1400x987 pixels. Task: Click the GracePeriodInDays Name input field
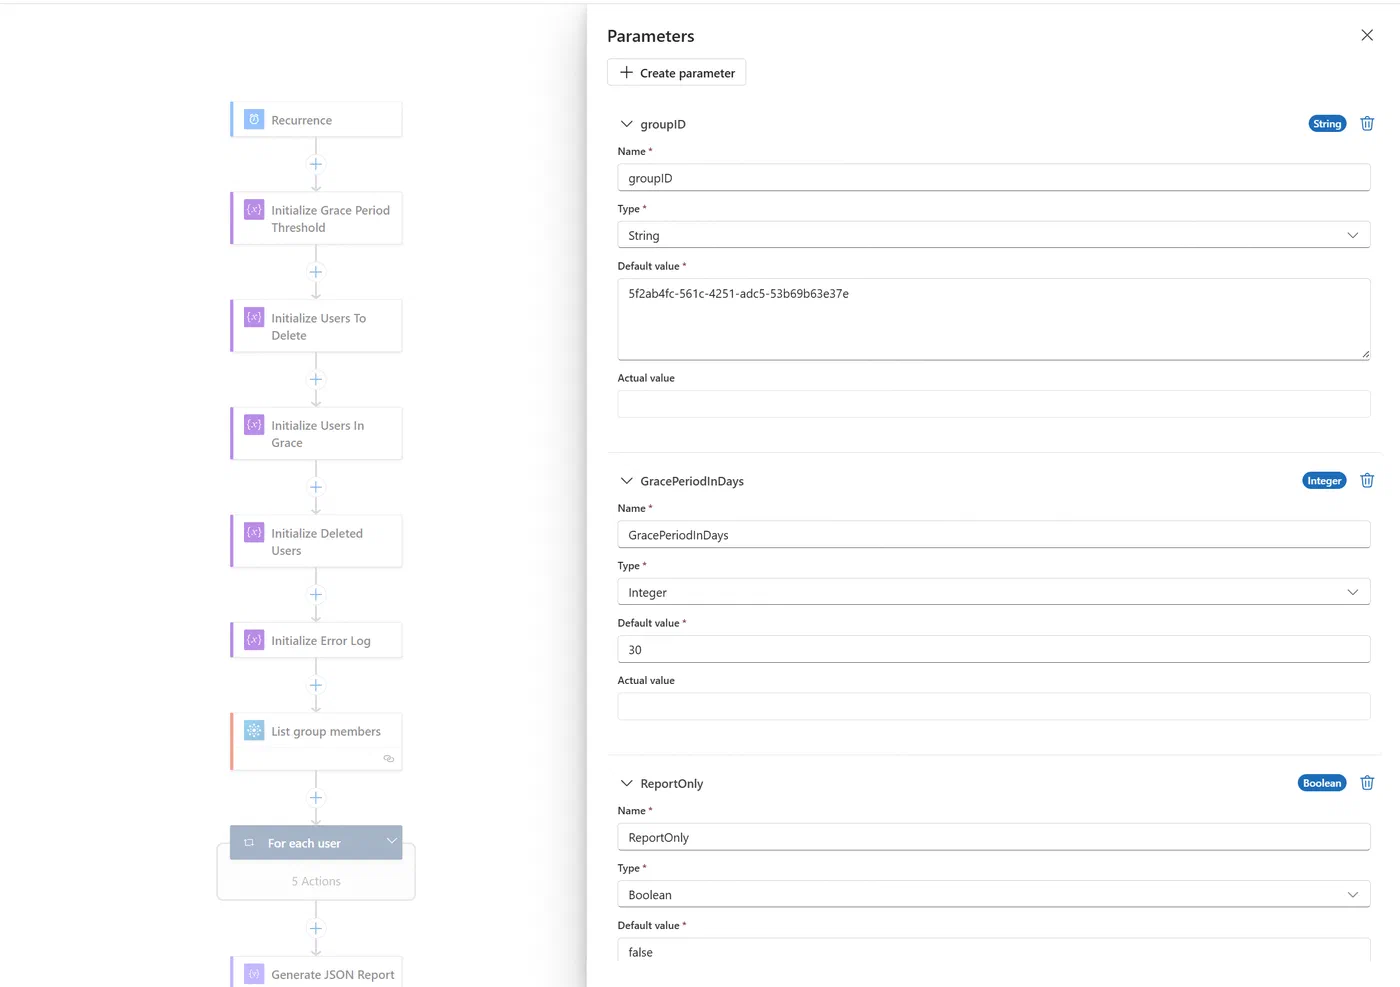point(994,535)
